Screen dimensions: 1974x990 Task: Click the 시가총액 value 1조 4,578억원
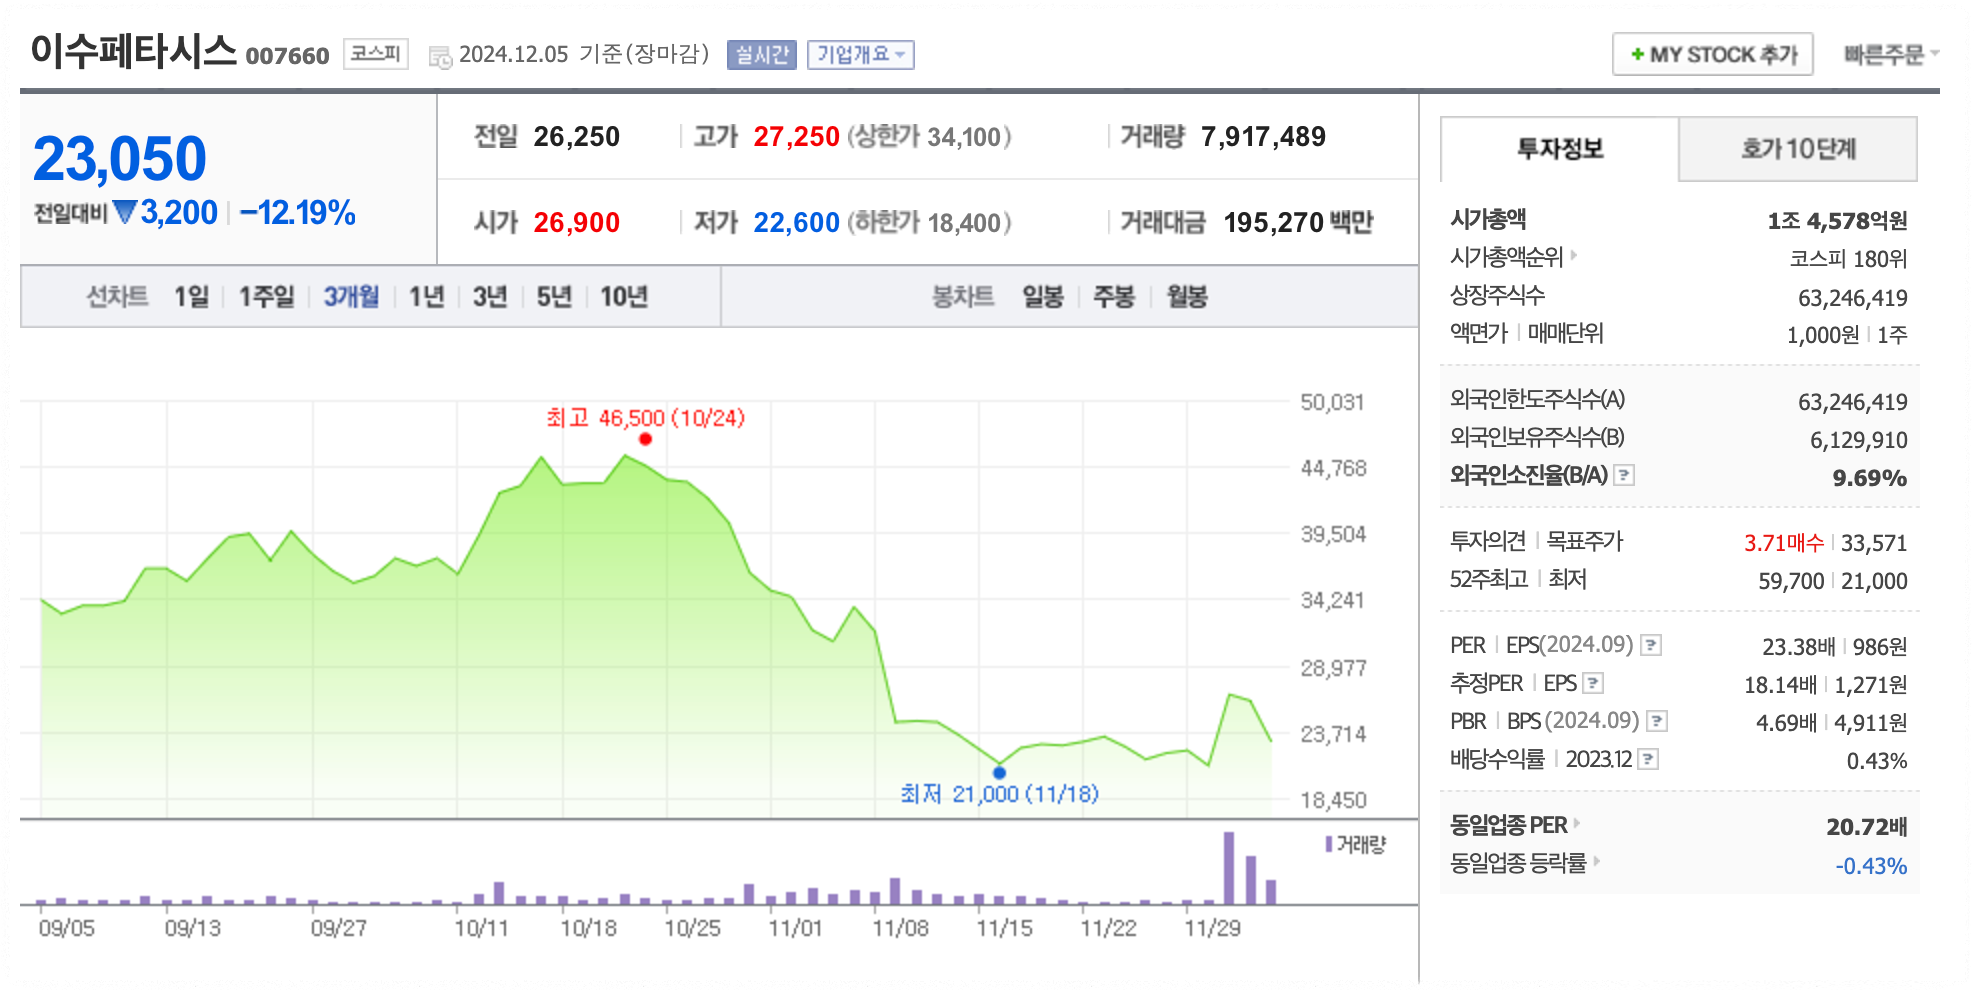1838,221
